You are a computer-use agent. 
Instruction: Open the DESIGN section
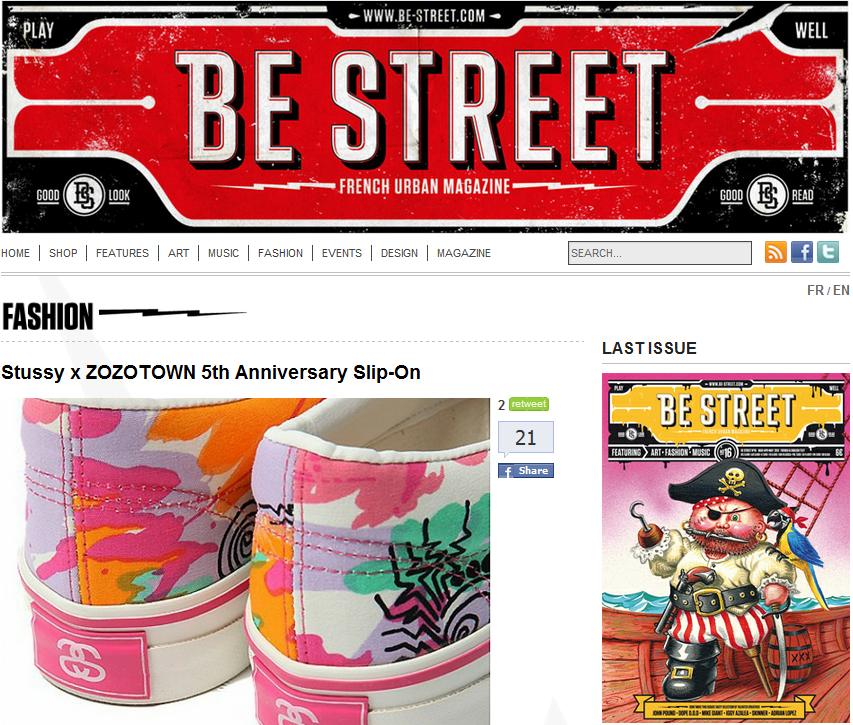tap(399, 253)
